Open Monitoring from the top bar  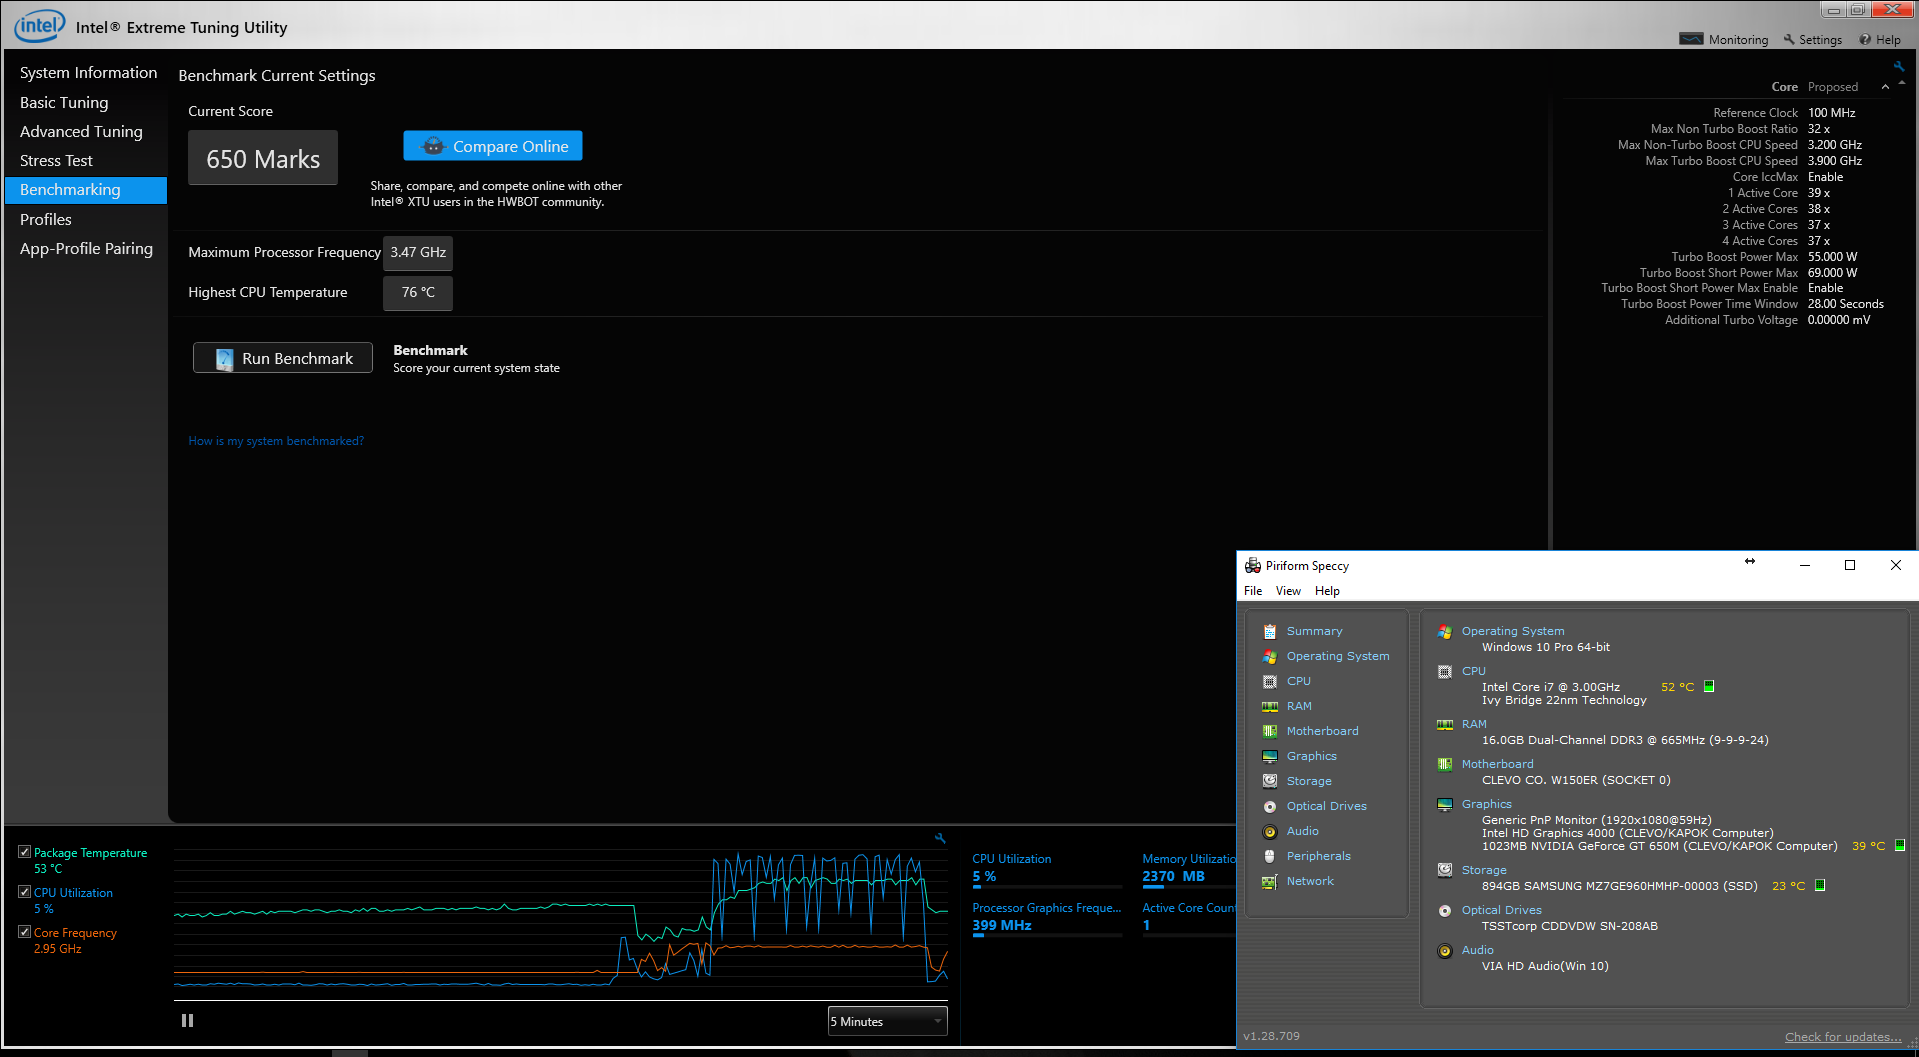[x=1723, y=40]
